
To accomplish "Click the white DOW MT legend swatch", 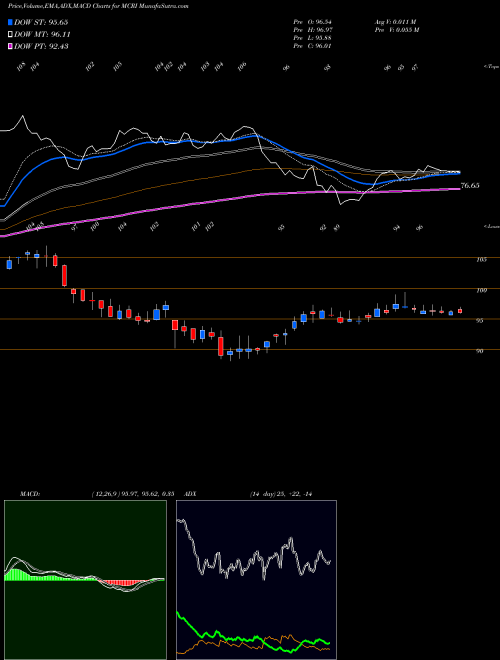I will 11,35.
